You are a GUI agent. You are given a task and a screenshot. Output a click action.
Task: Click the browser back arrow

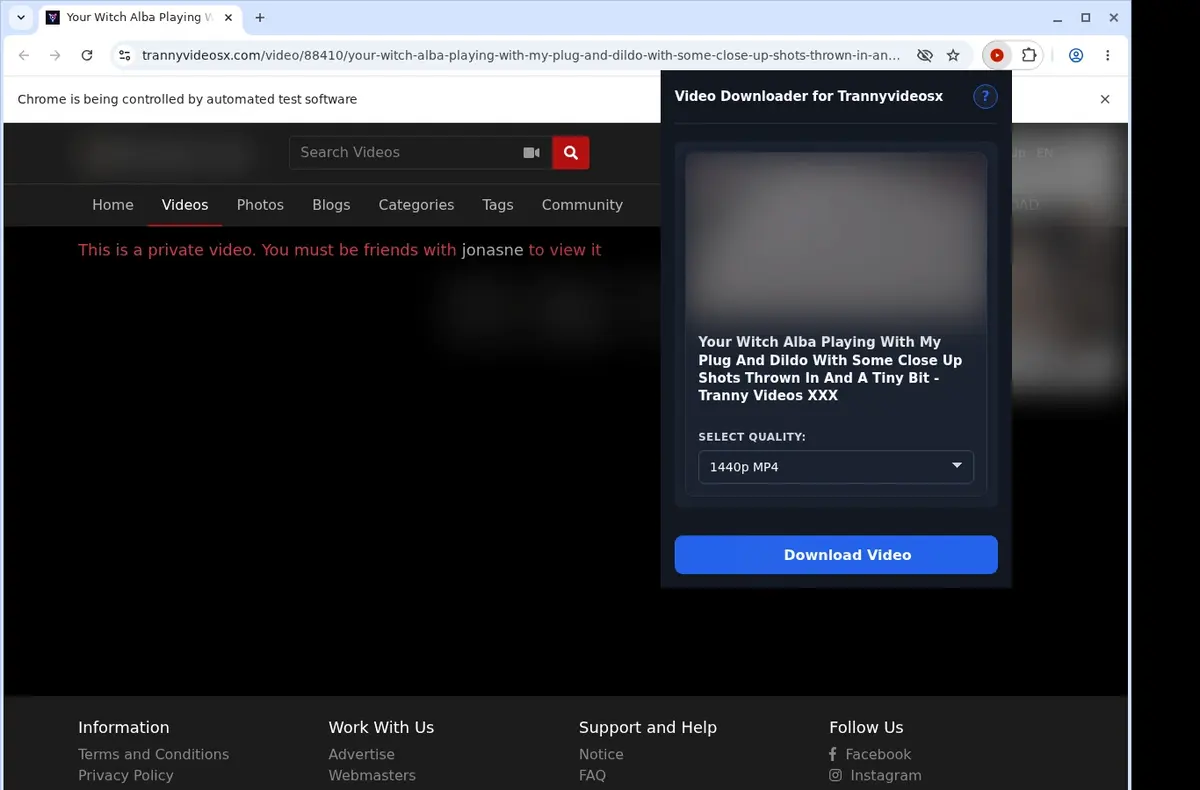tap(24, 56)
